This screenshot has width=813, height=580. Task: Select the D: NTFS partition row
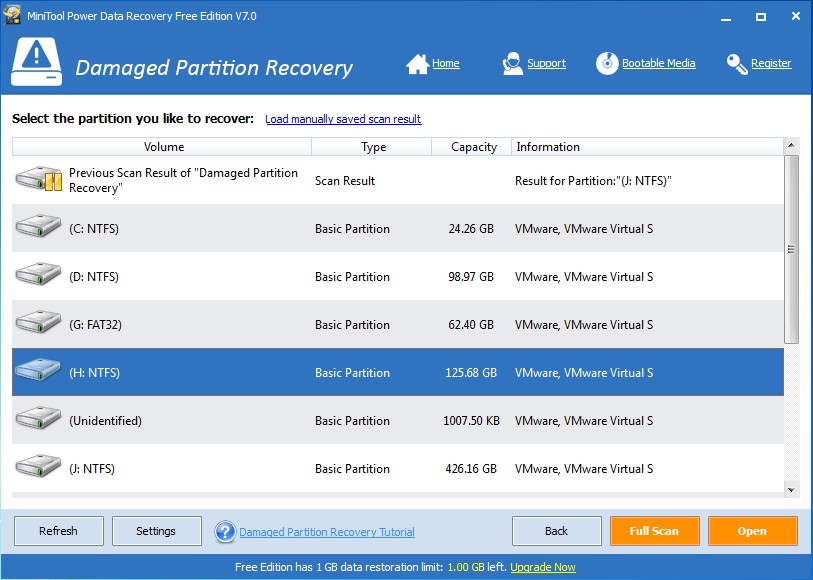(x=398, y=276)
